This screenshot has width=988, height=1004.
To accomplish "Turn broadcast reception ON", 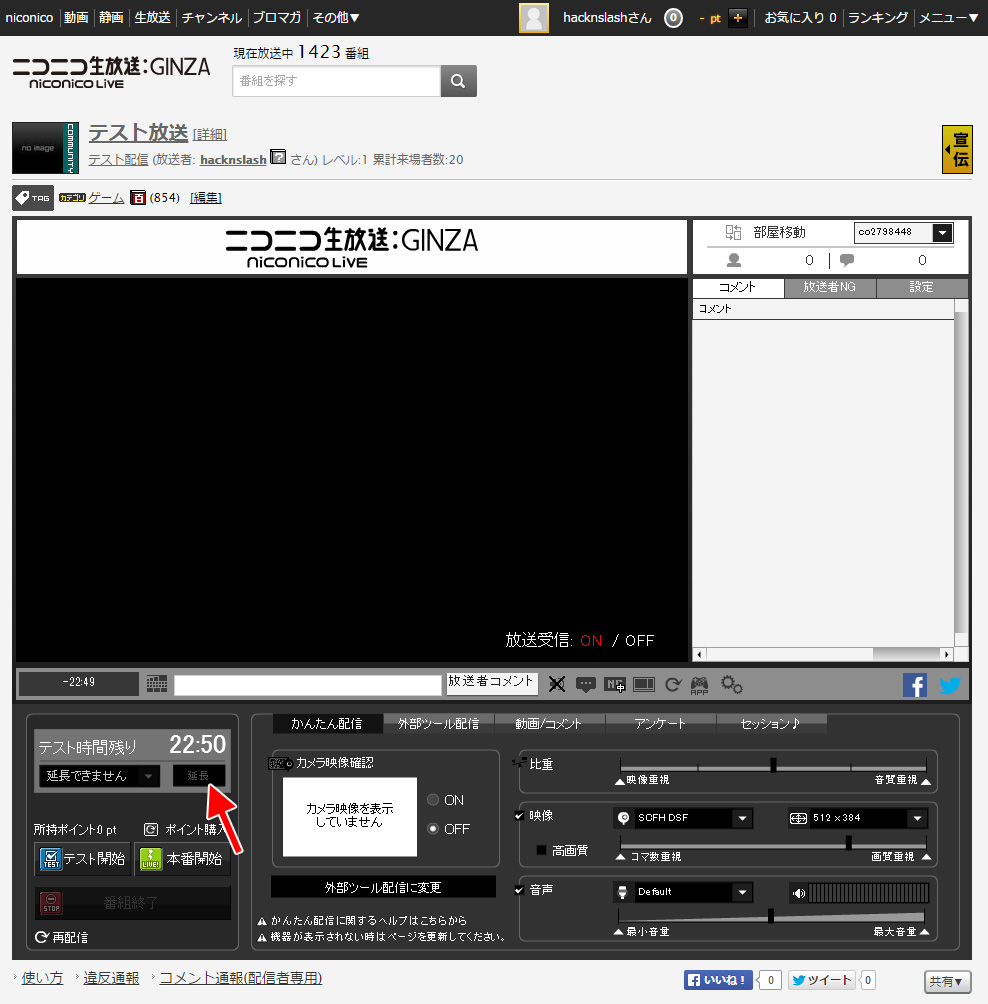I will 591,640.
